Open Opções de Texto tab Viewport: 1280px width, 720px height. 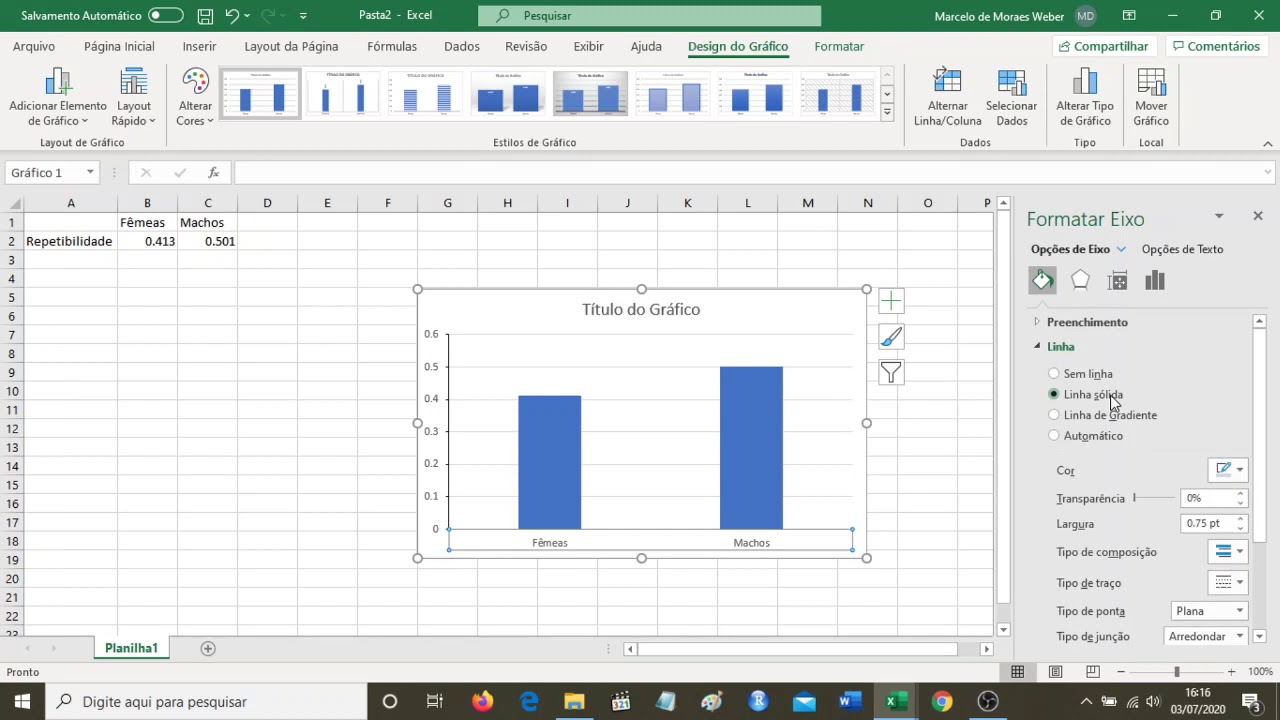click(x=1182, y=249)
